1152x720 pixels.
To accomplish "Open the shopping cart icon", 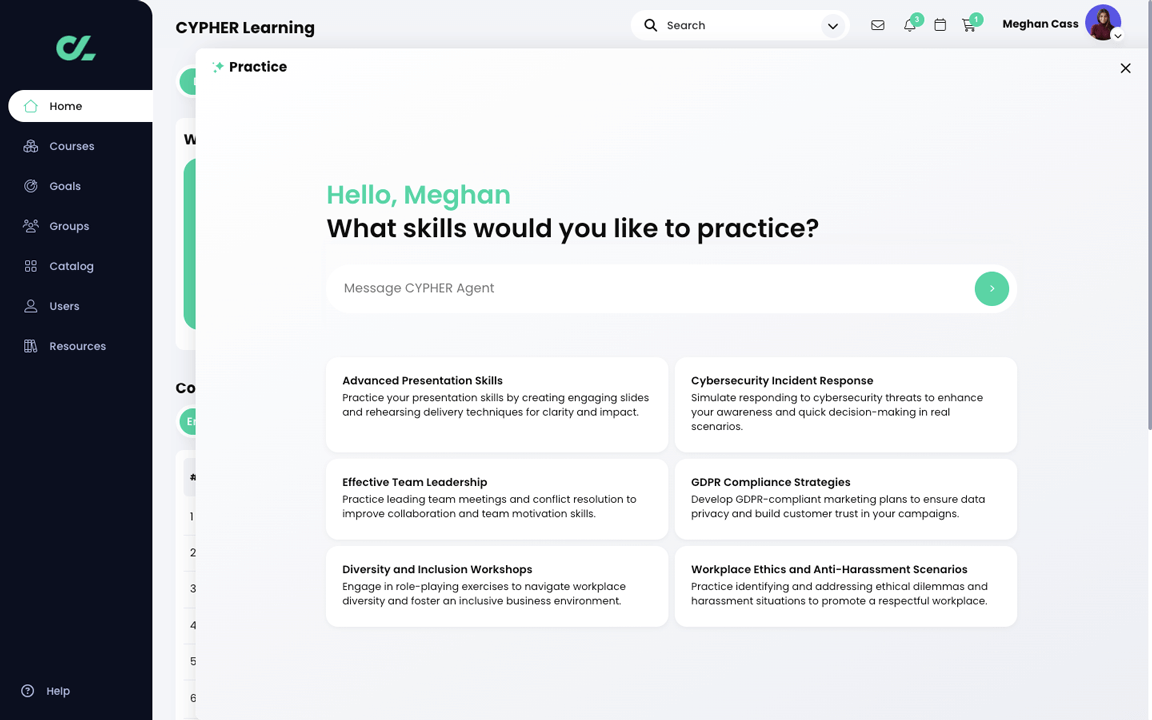I will click(969, 26).
